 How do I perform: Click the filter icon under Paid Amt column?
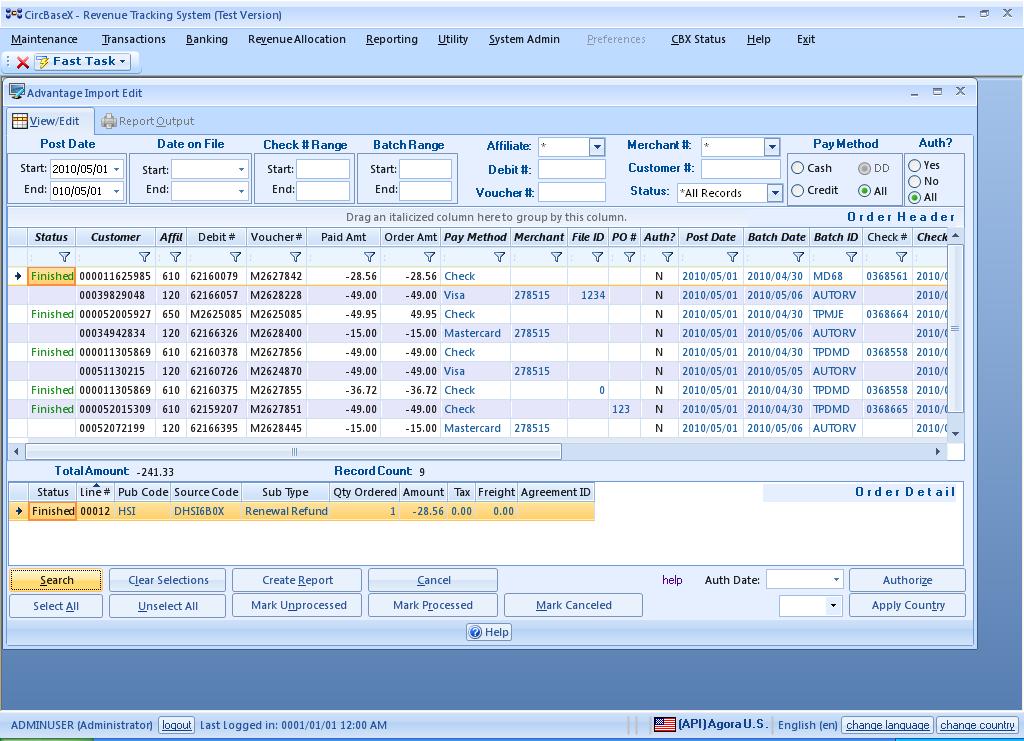click(x=369, y=257)
